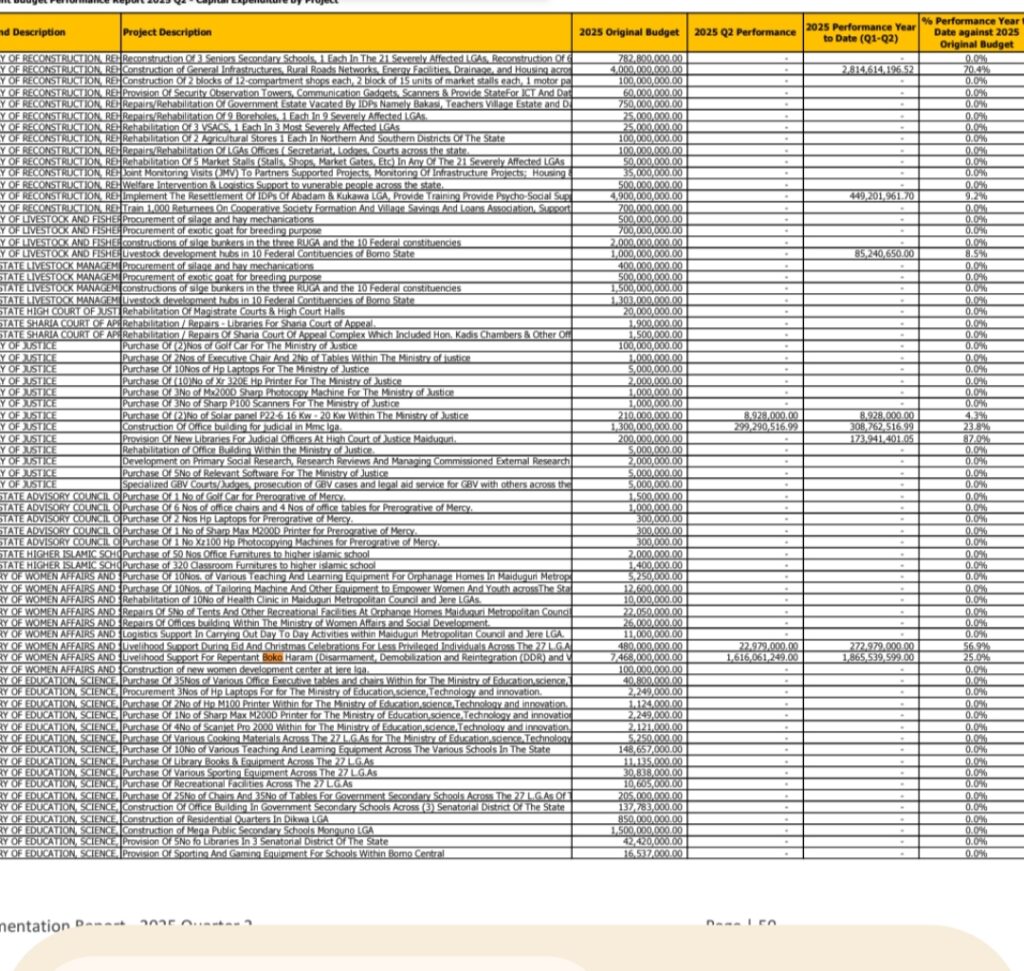Select the Q2 value 1,616,061,249.00
This screenshot has height=971, width=1024.
pos(762,658)
